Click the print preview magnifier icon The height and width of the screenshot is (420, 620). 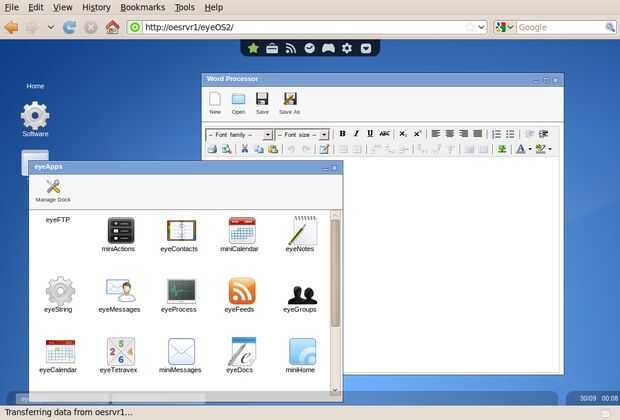(x=227, y=149)
